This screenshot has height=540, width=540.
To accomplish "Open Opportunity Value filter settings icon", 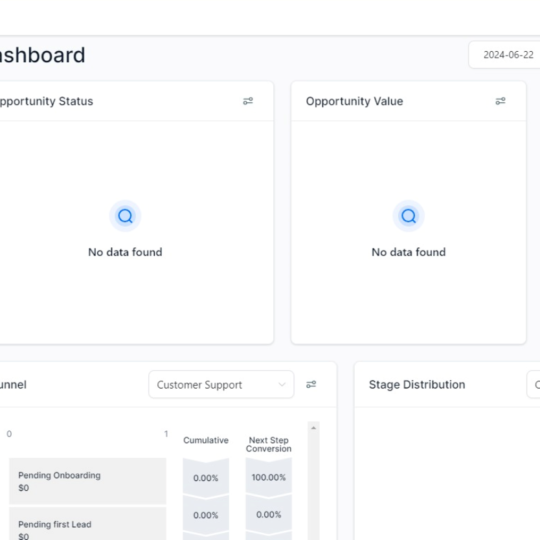I will click(500, 101).
